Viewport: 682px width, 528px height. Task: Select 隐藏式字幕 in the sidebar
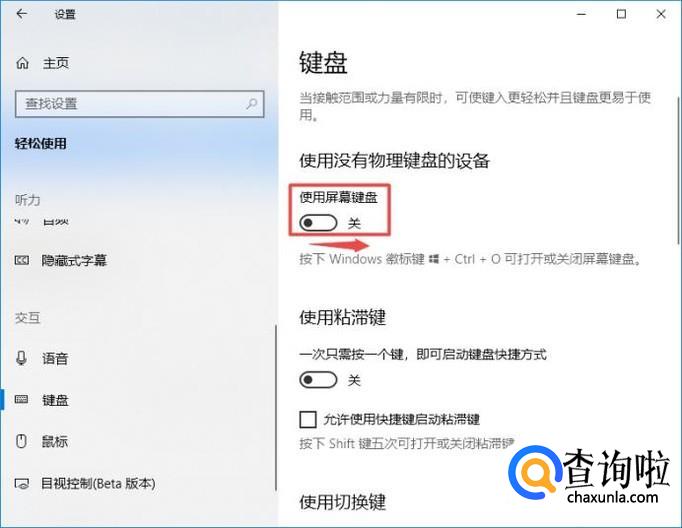(x=74, y=261)
